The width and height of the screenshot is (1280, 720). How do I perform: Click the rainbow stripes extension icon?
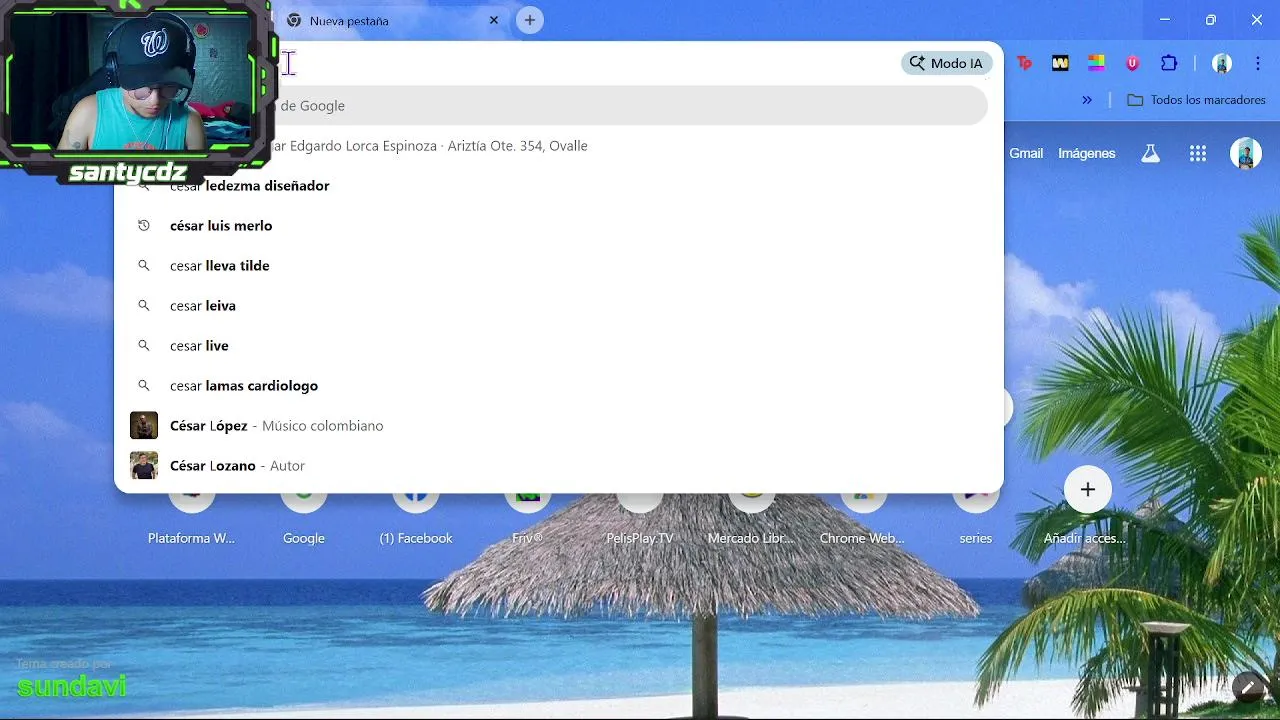(1096, 63)
